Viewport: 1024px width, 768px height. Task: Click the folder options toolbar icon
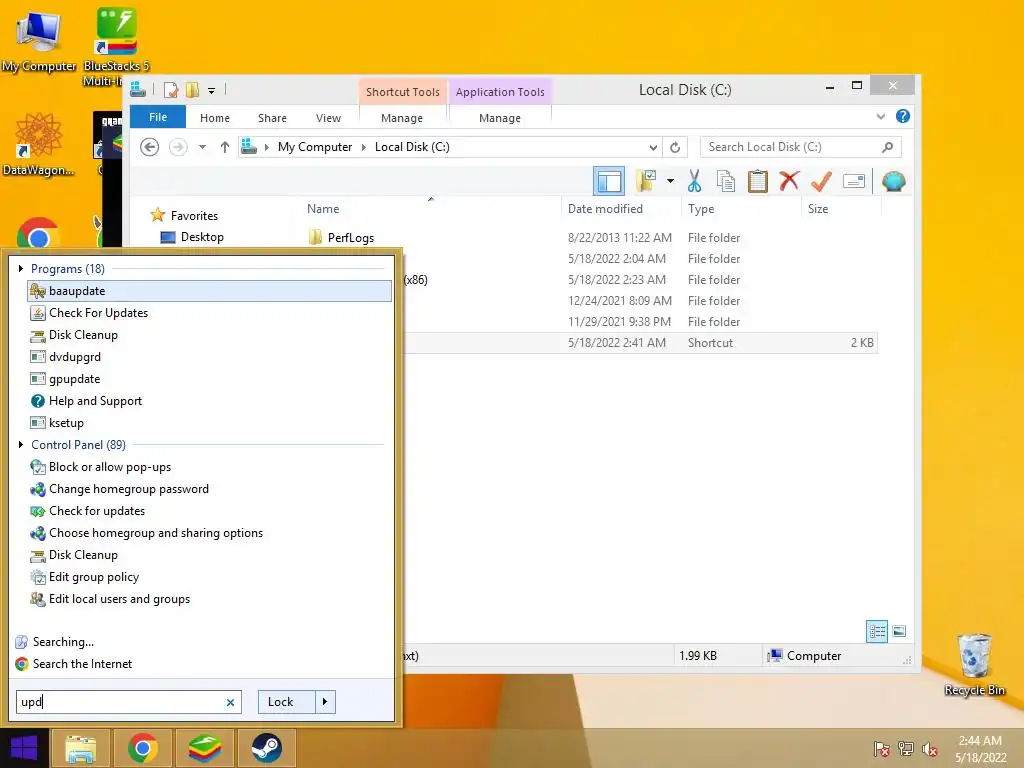coord(647,181)
